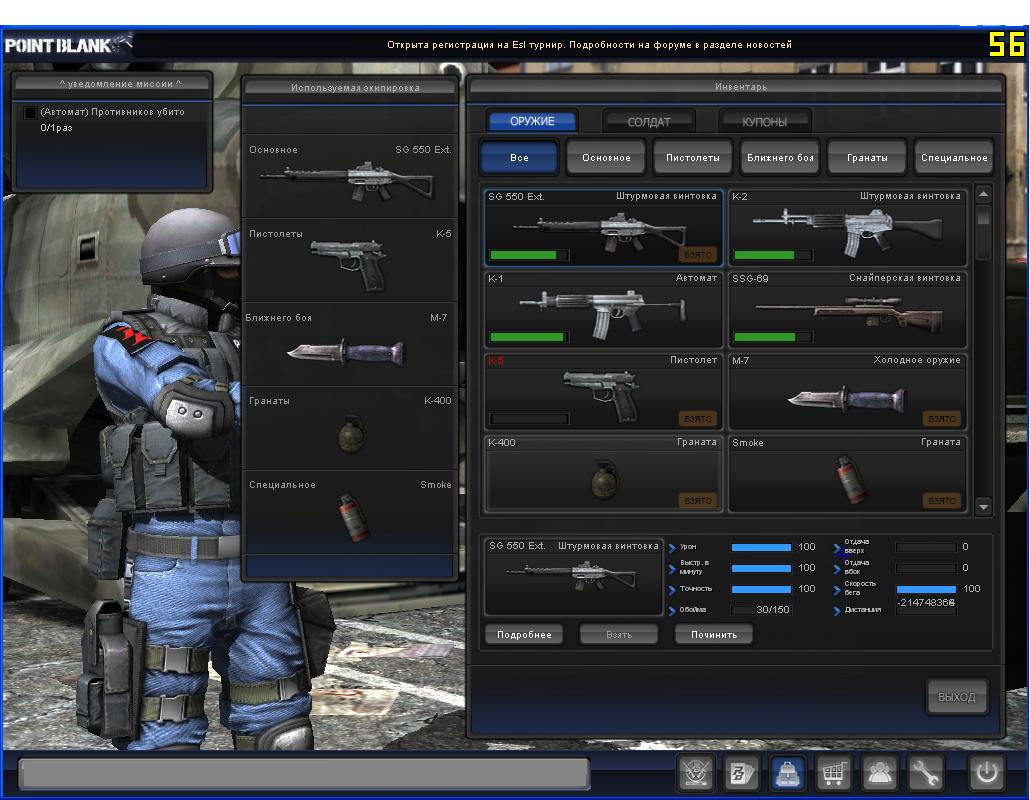Switch to the КУПОНЫ tab
Screen dimensions: 1030x800
764,122
